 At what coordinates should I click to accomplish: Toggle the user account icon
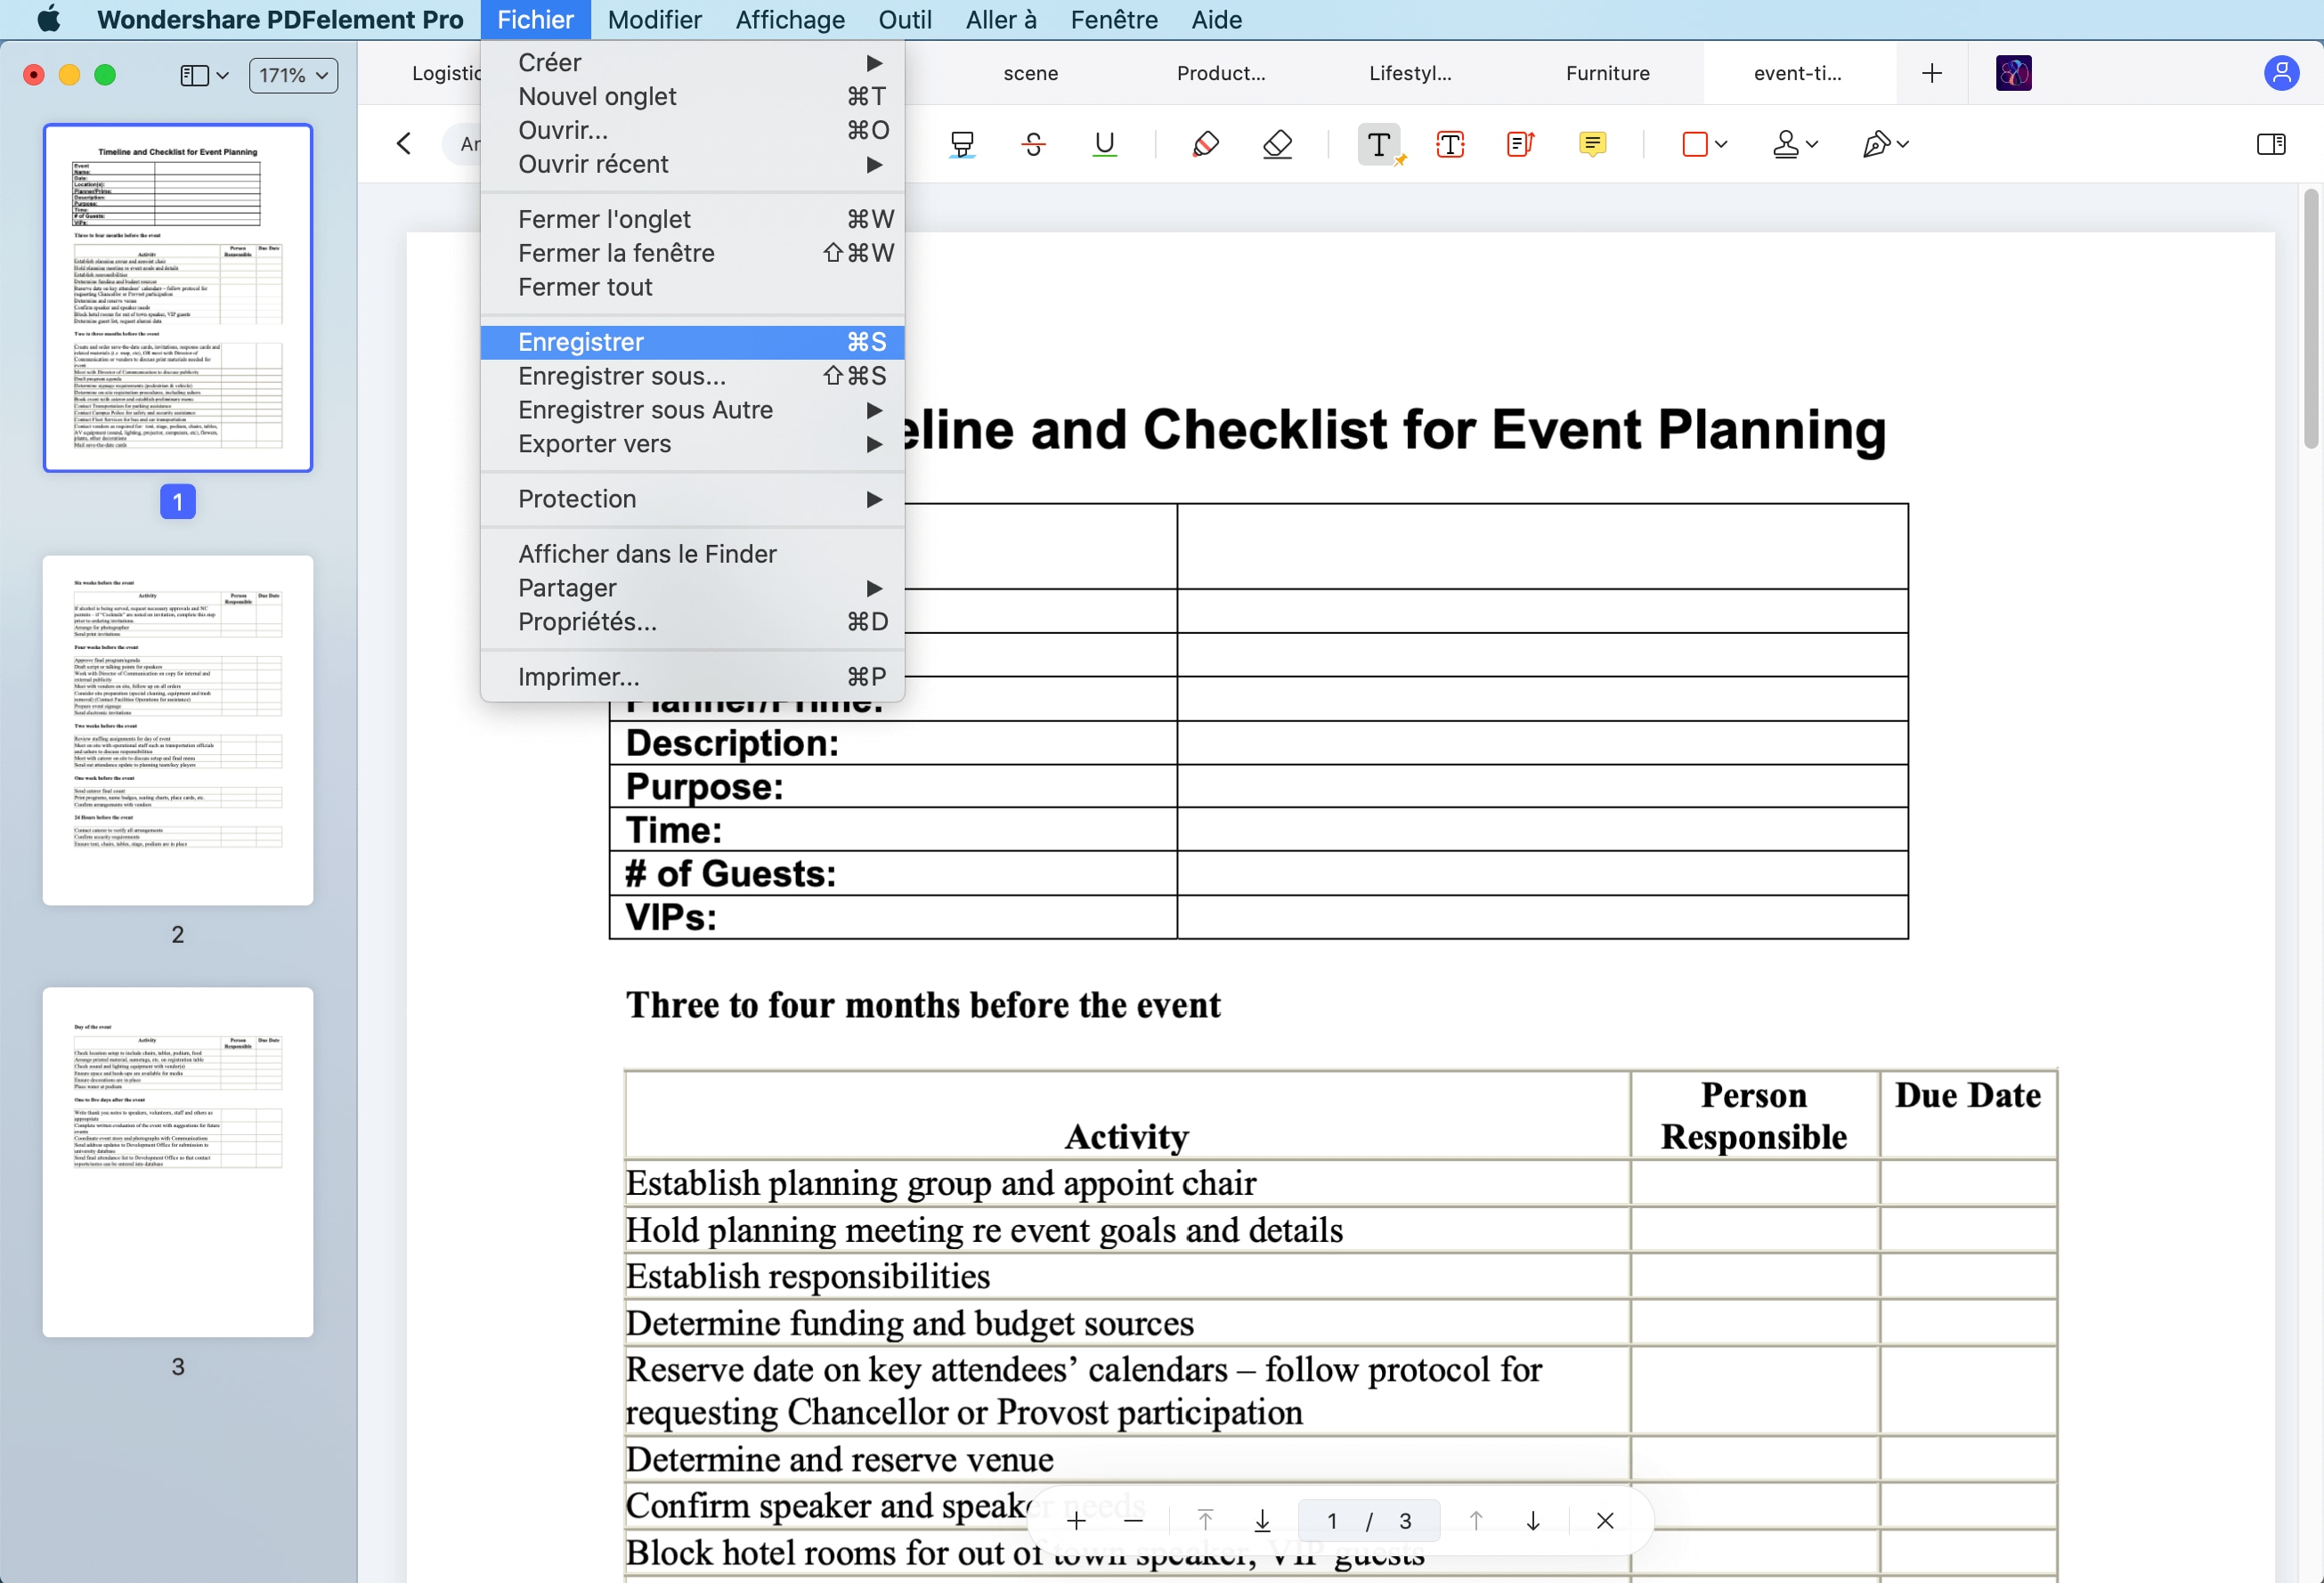[2281, 72]
